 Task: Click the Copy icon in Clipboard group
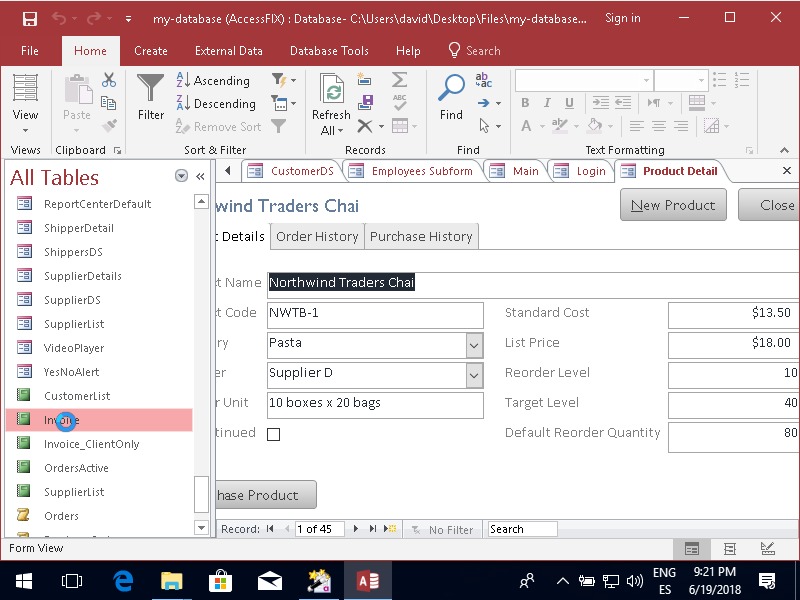[x=108, y=103]
